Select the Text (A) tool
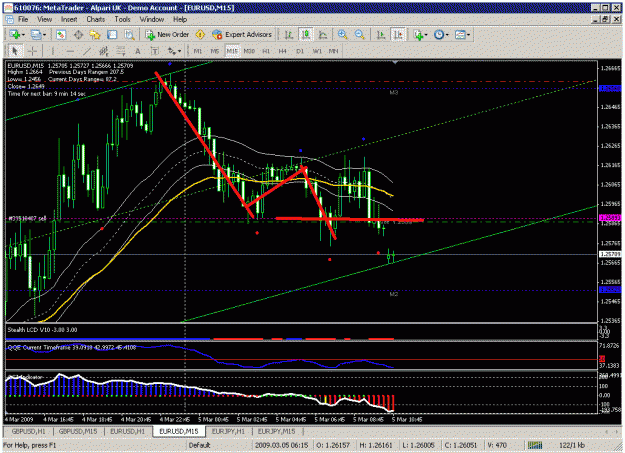This screenshot has width=625, height=453. point(138,51)
